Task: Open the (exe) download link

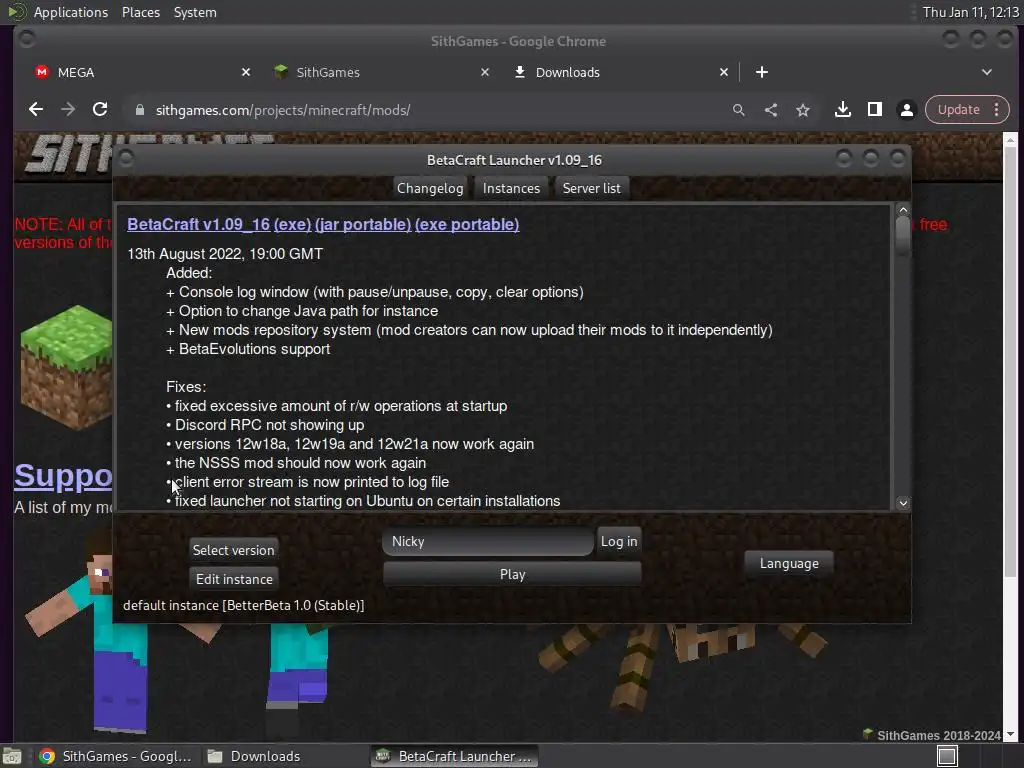Action: 293,225
